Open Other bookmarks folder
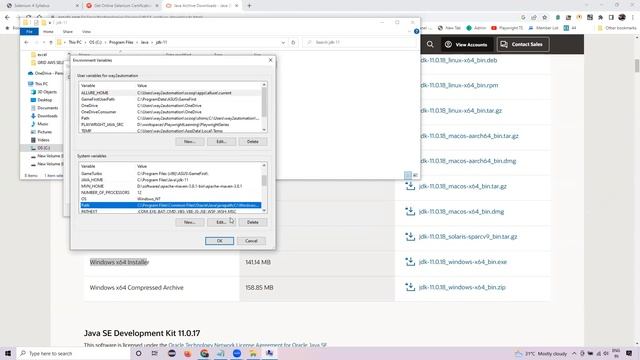The width and height of the screenshot is (640, 360). tap(617, 28)
